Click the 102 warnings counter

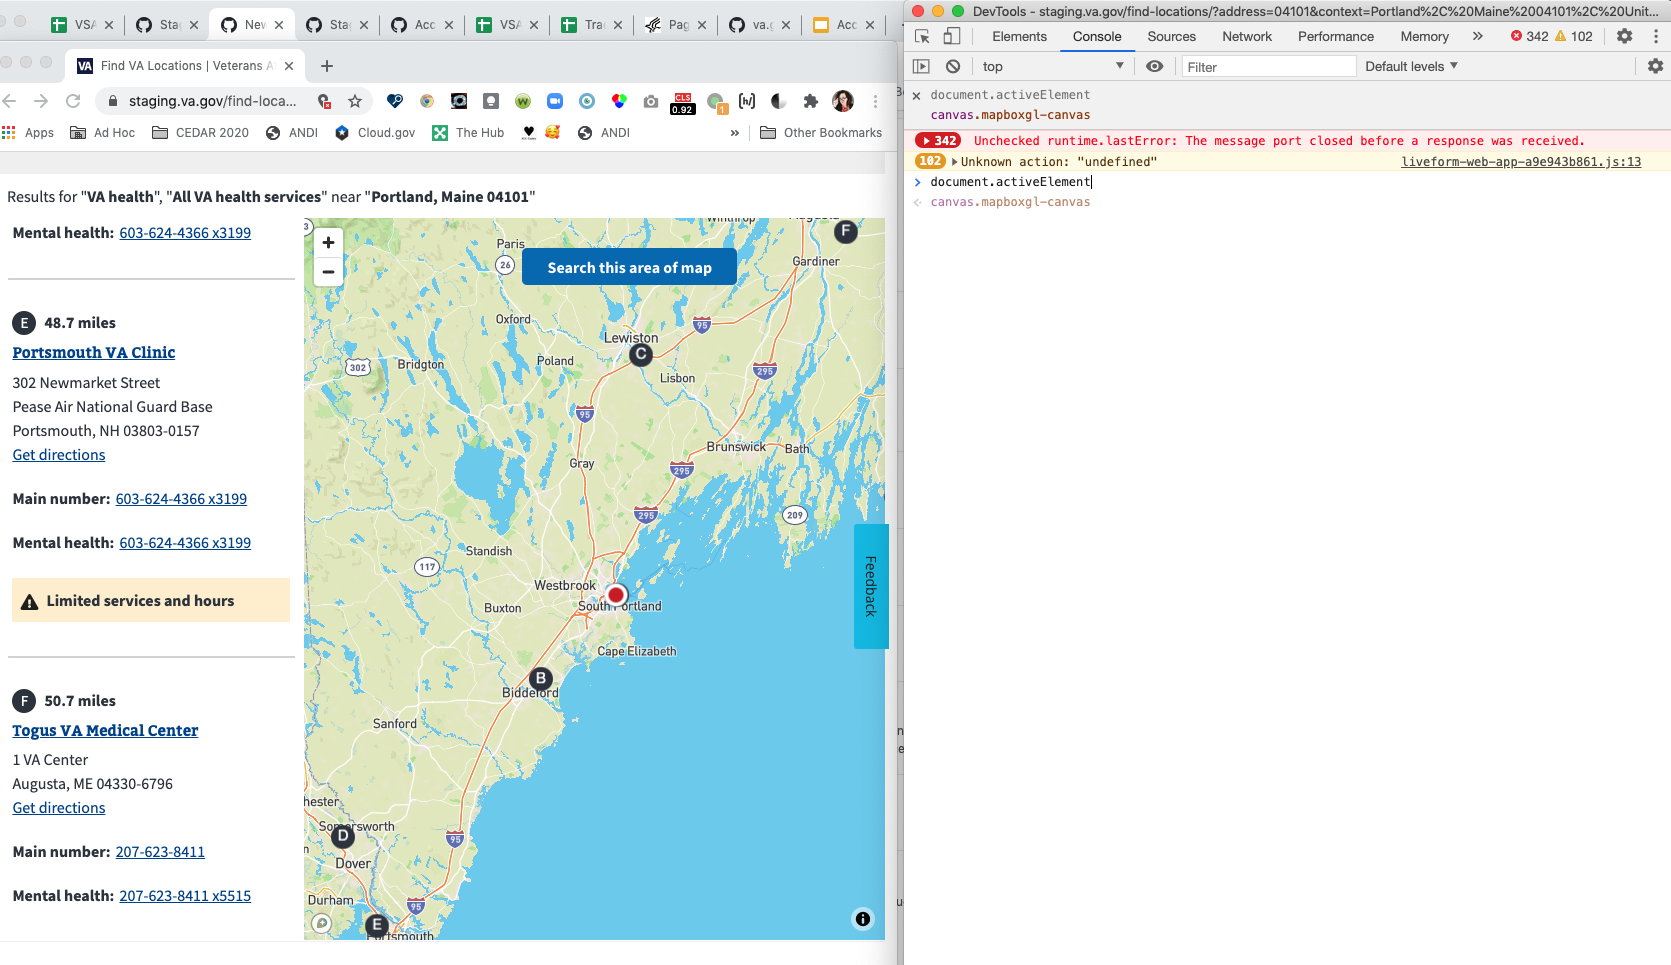(1573, 36)
